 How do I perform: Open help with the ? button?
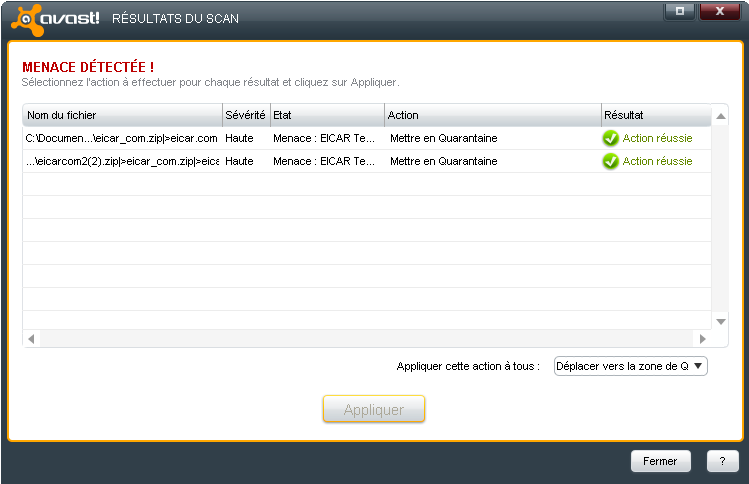(722, 461)
